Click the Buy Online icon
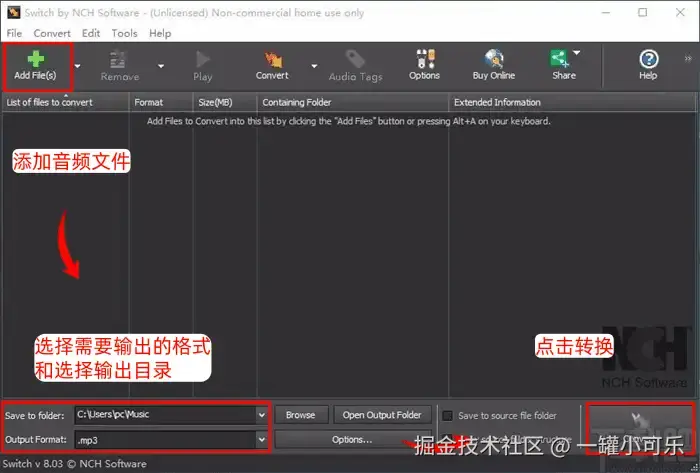Viewport: 700px width, 473px height. coord(493,66)
